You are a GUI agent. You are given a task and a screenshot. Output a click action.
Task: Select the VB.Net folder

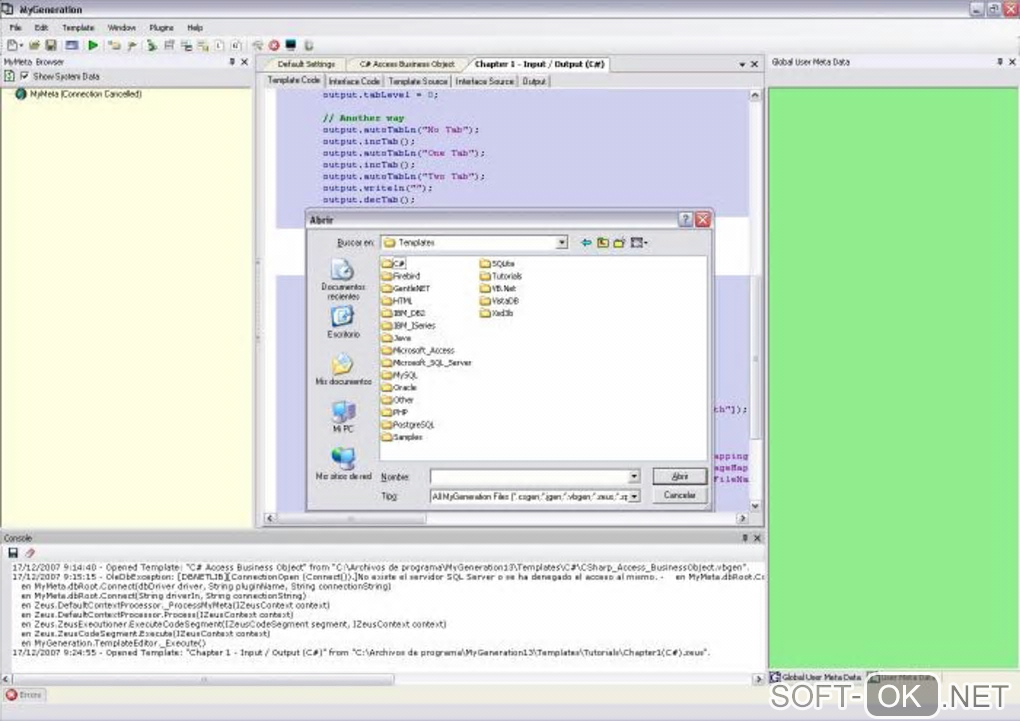(x=498, y=288)
